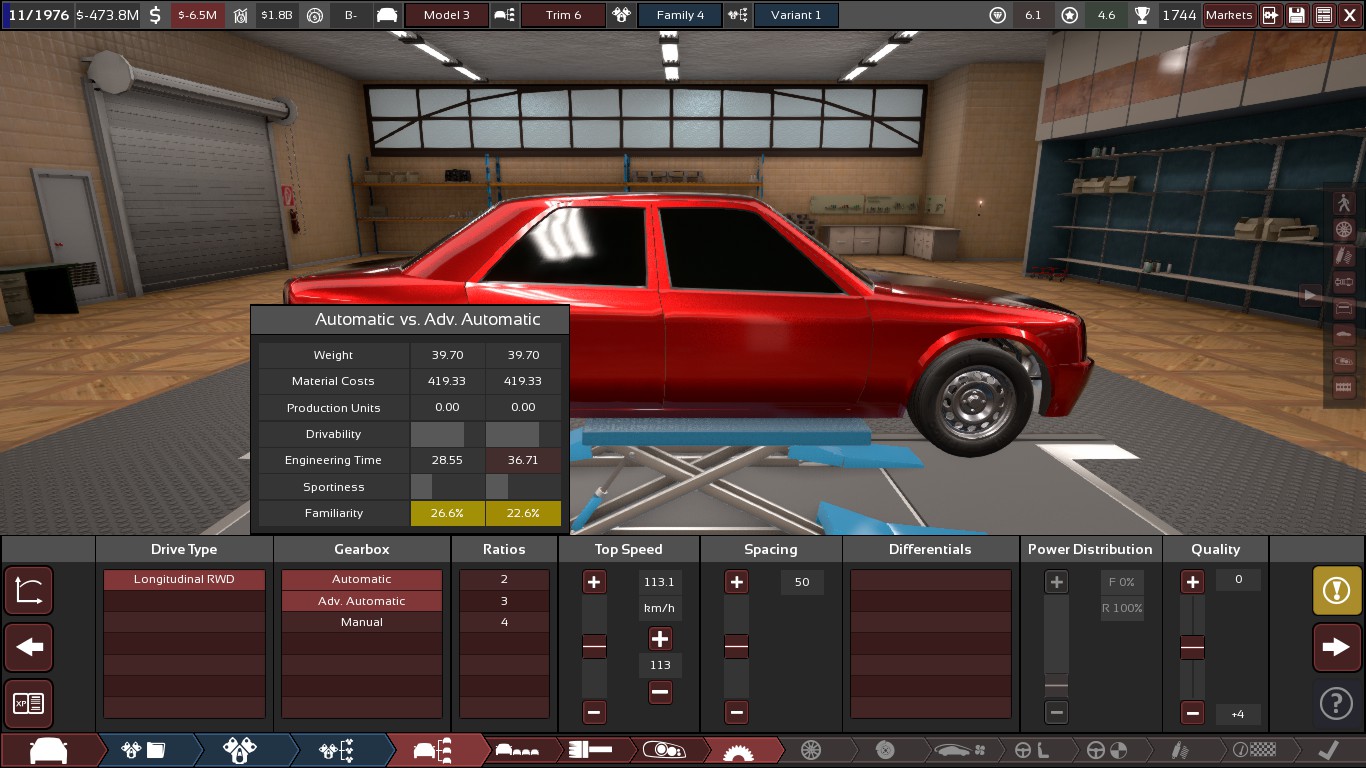Click the save floppy disk icon
The image size is (1366, 768).
click(1297, 15)
